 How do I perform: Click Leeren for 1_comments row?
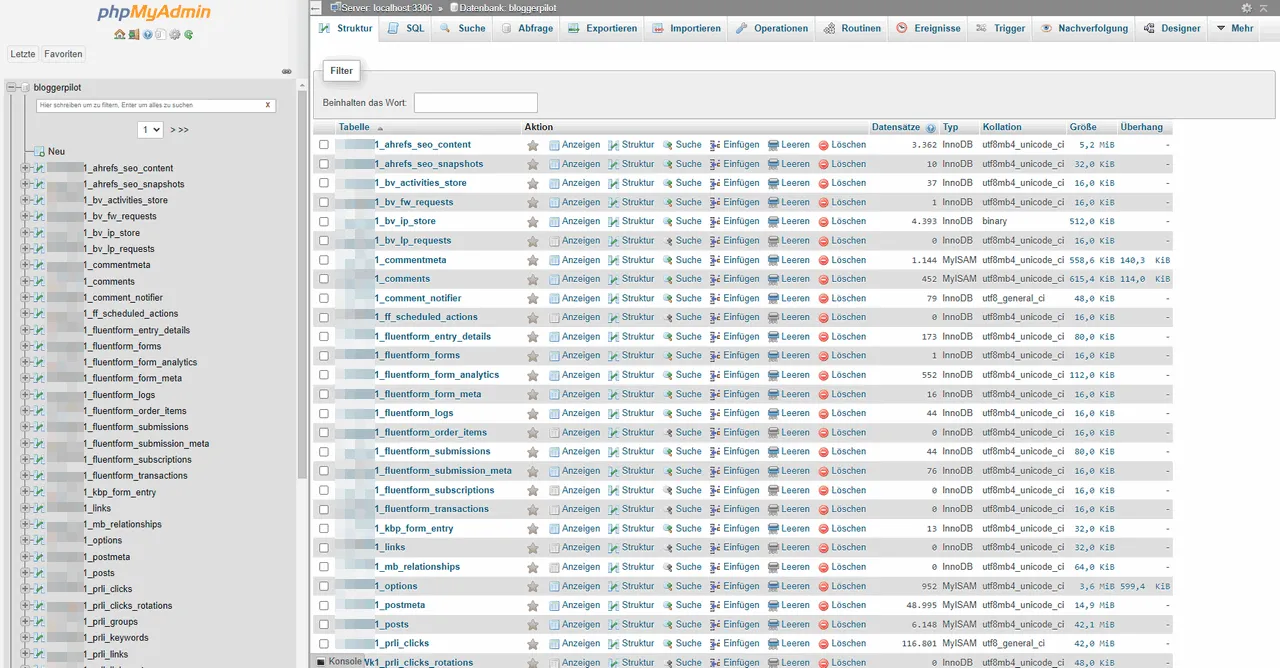click(788, 279)
